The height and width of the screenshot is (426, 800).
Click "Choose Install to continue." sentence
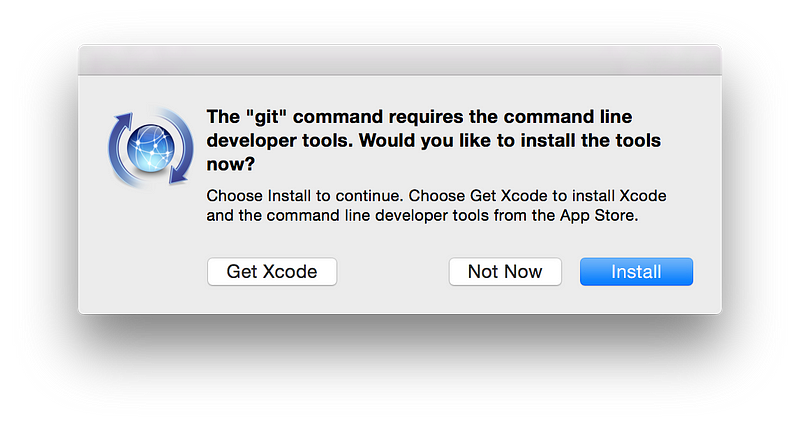pyautogui.click(x=305, y=194)
